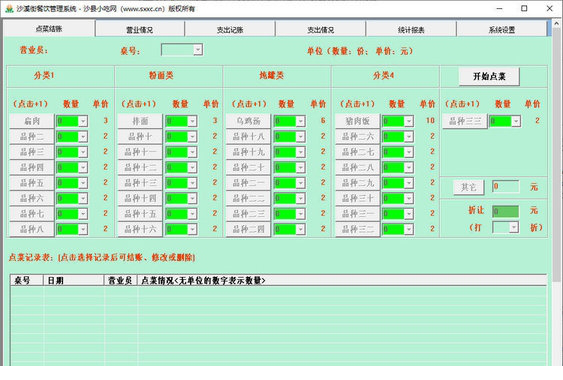Open the 桌号 table number dropdown
Image resolution: width=563 pixels, height=380 pixels.
click(198, 50)
